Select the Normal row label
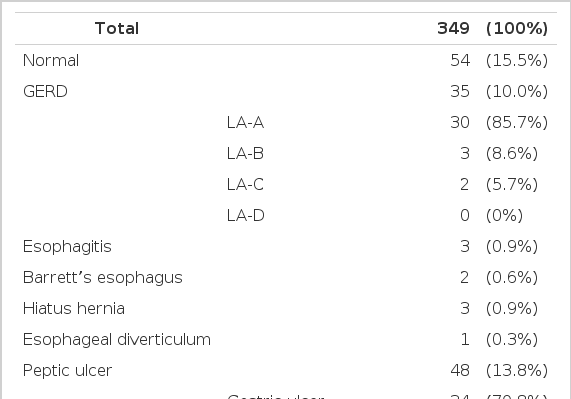Screen dimensions: 571x399 pyautogui.click(x=51, y=60)
